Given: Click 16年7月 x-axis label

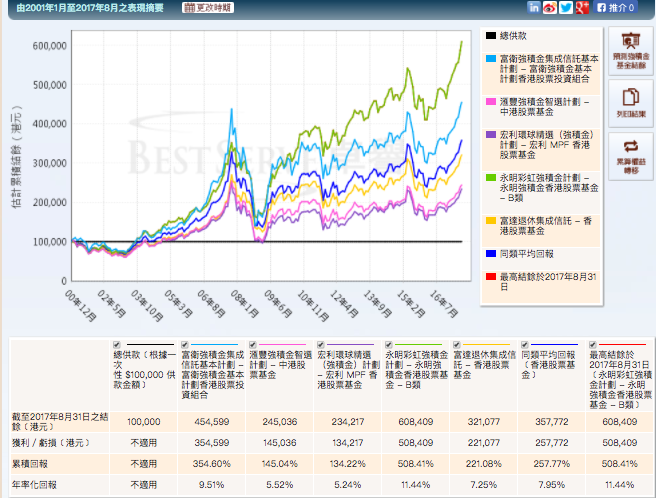Looking at the screenshot, I should tap(444, 303).
